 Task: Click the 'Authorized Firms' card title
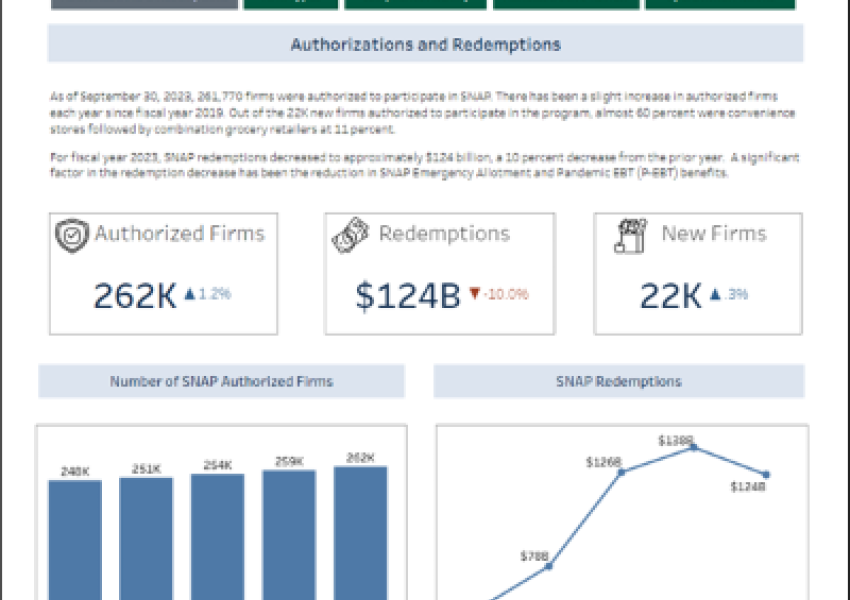tap(180, 234)
